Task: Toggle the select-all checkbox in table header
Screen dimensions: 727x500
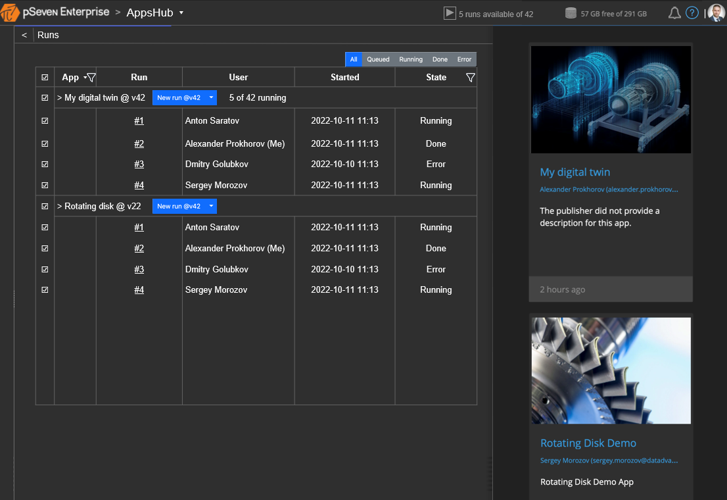Action: pyautogui.click(x=45, y=77)
